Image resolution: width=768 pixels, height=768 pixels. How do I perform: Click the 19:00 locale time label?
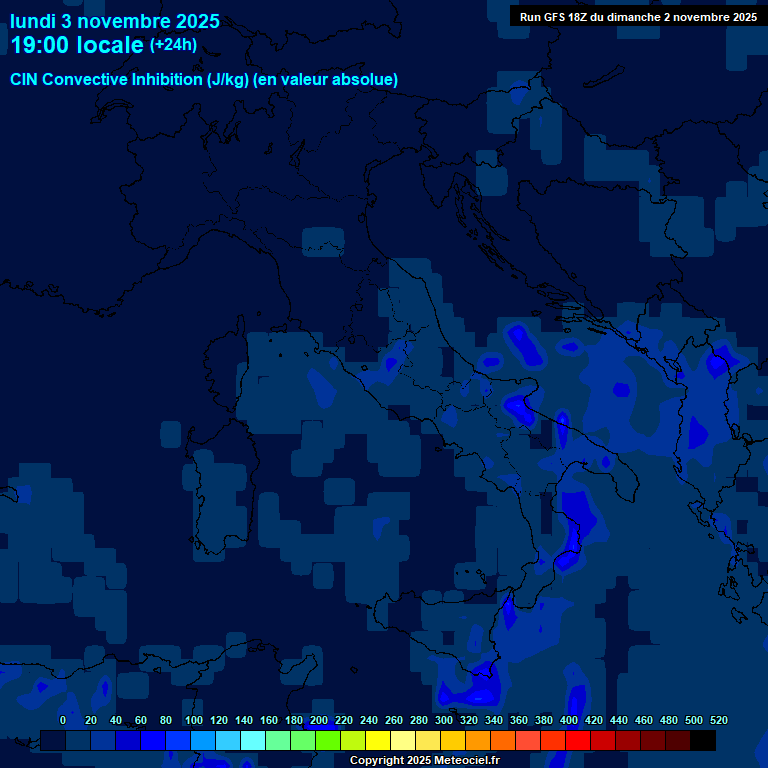pyautogui.click(x=77, y=45)
